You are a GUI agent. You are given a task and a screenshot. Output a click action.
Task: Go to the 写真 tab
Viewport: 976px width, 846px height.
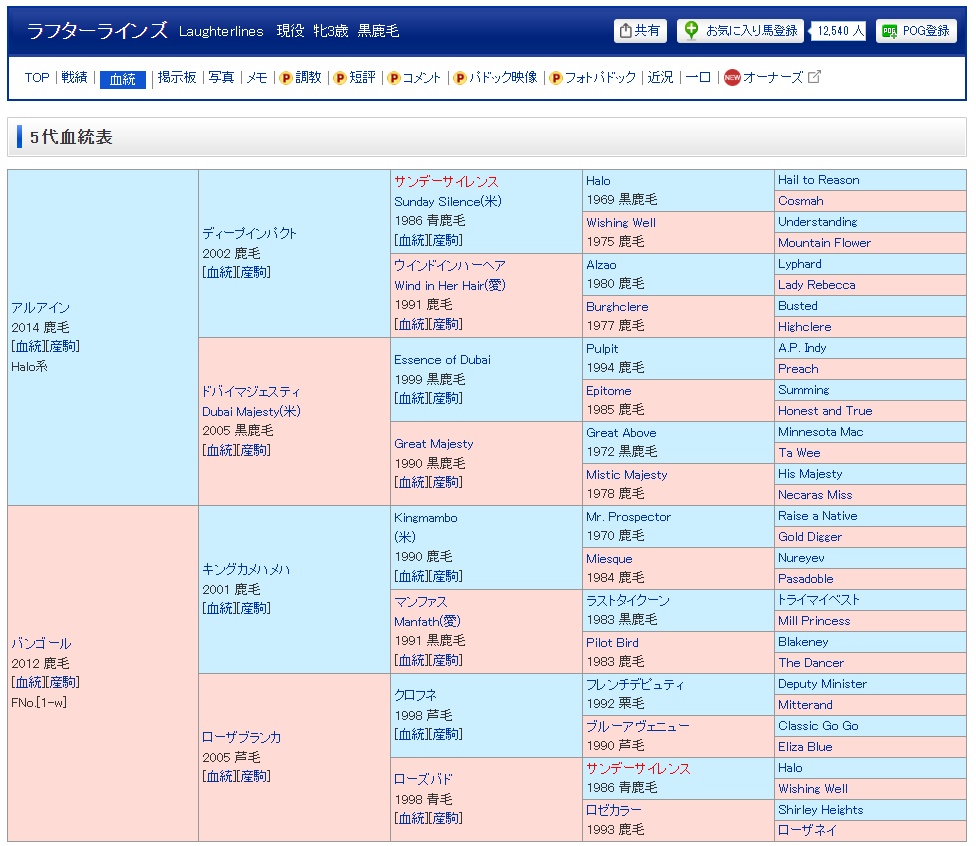click(x=221, y=77)
